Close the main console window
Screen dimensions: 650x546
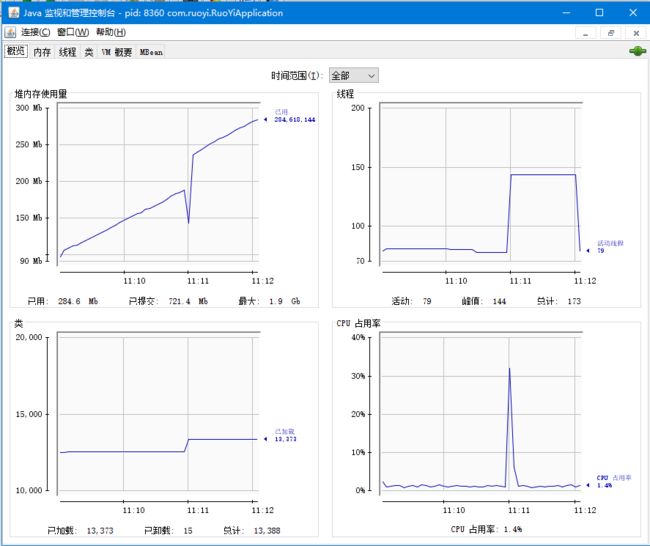point(633,12)
